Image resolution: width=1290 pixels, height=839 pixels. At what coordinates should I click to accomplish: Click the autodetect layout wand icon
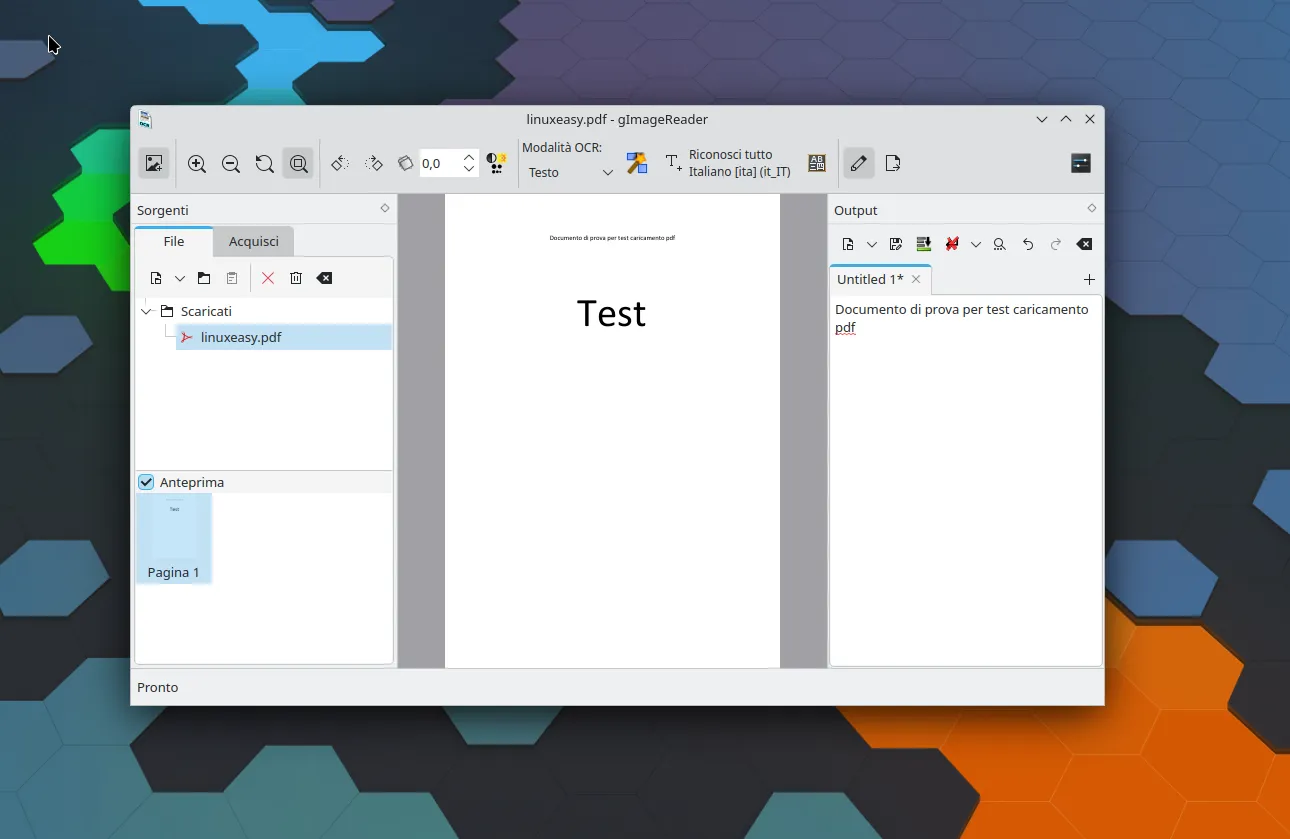[x=637, y=164]
